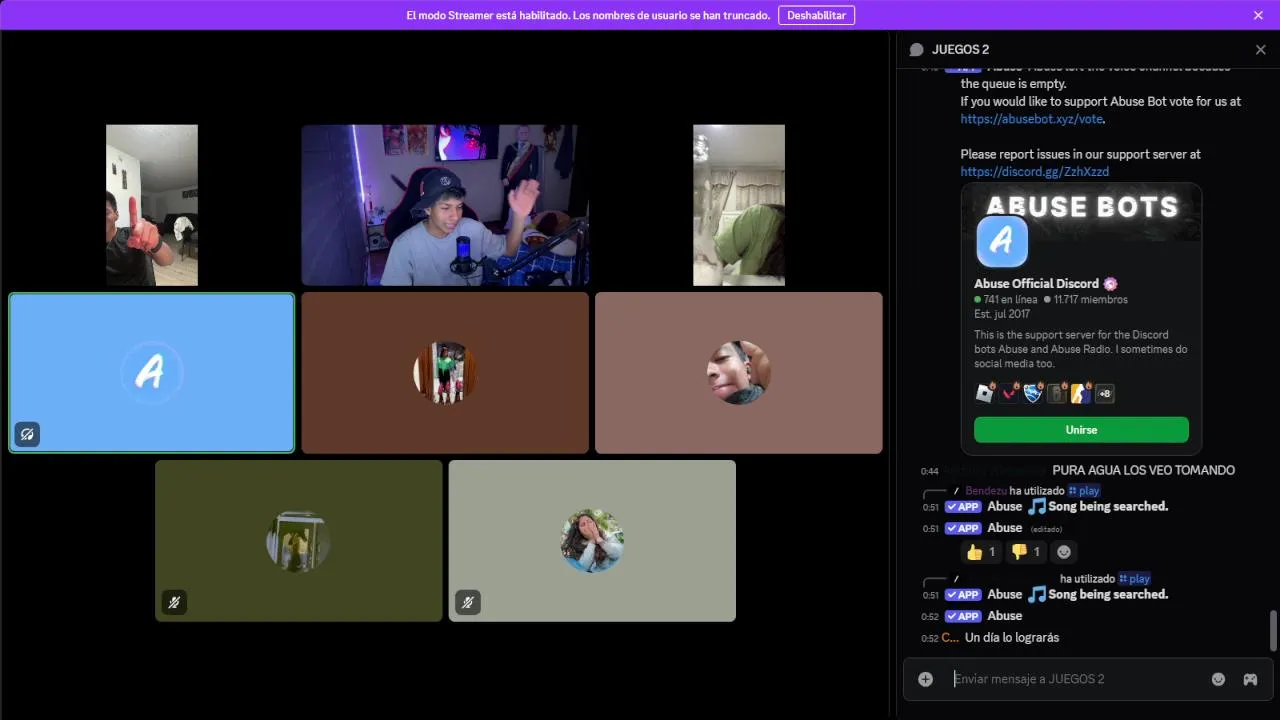Toggle the thumbs up reaction
The width and height of the screenshot is (1280, 720).
[x=981, y=552]
